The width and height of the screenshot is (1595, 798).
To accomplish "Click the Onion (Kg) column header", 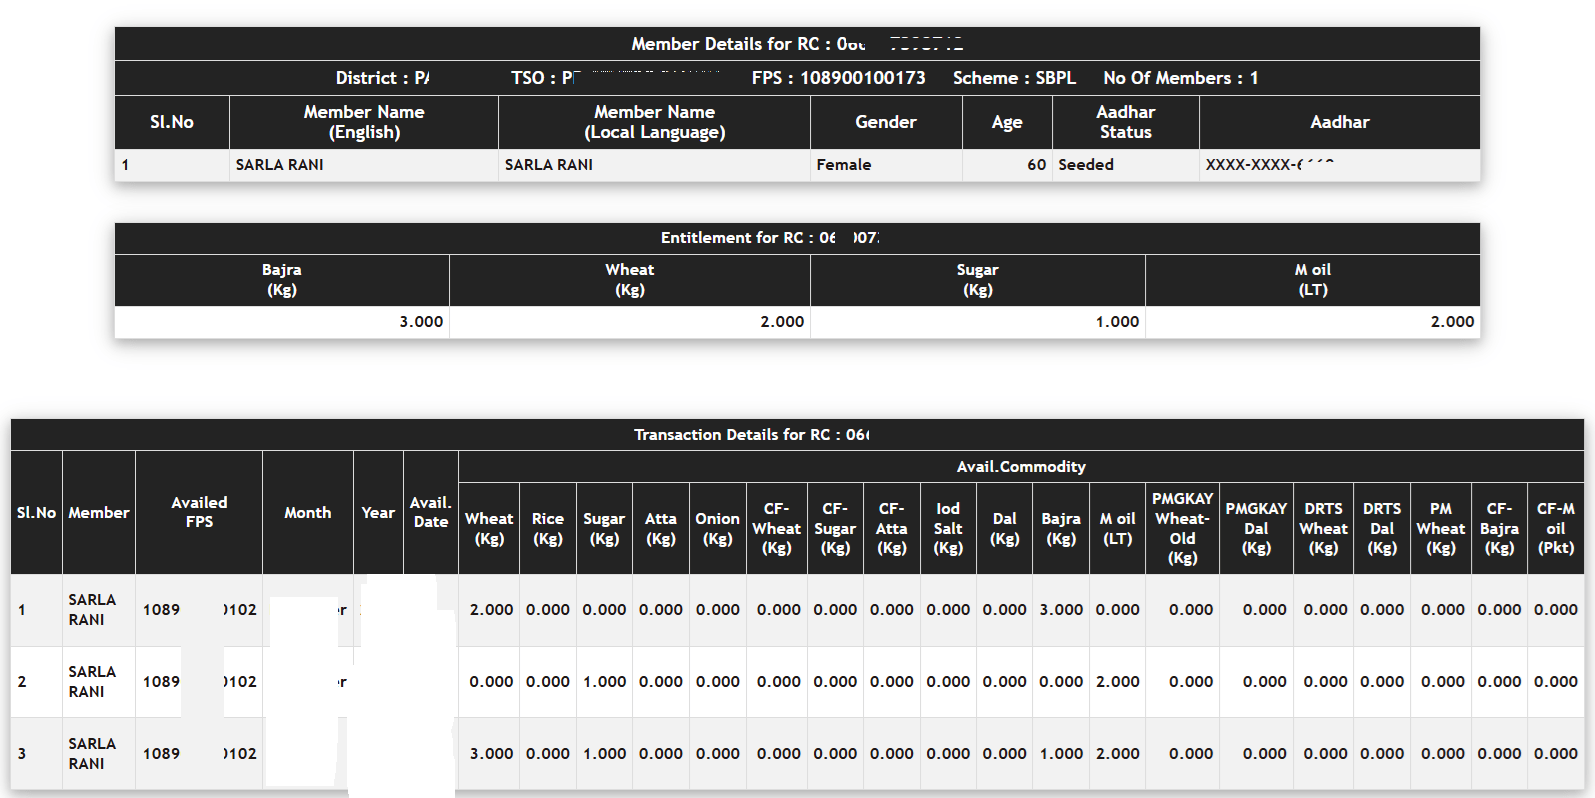I will click(718, 529).
